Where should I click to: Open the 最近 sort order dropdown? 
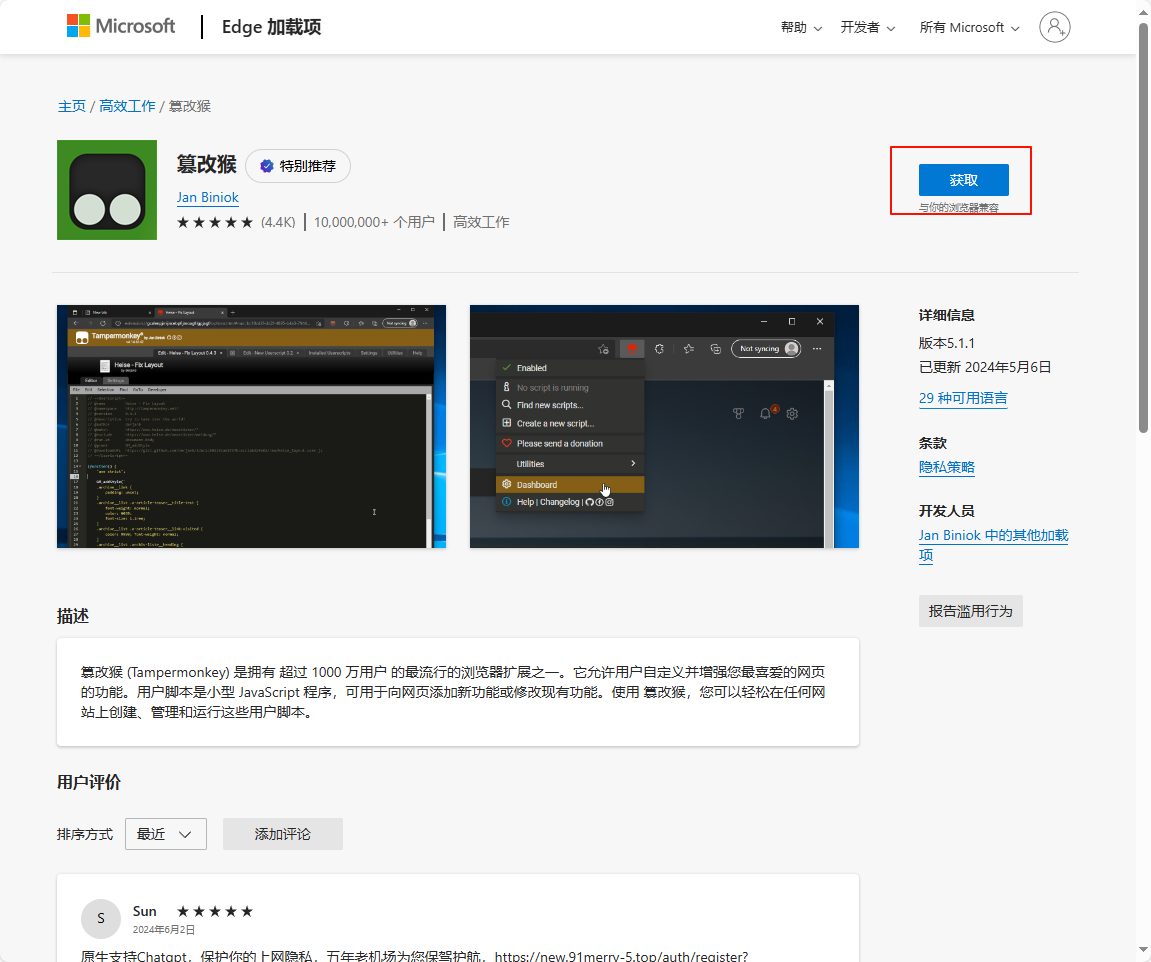tap(166, 834)
